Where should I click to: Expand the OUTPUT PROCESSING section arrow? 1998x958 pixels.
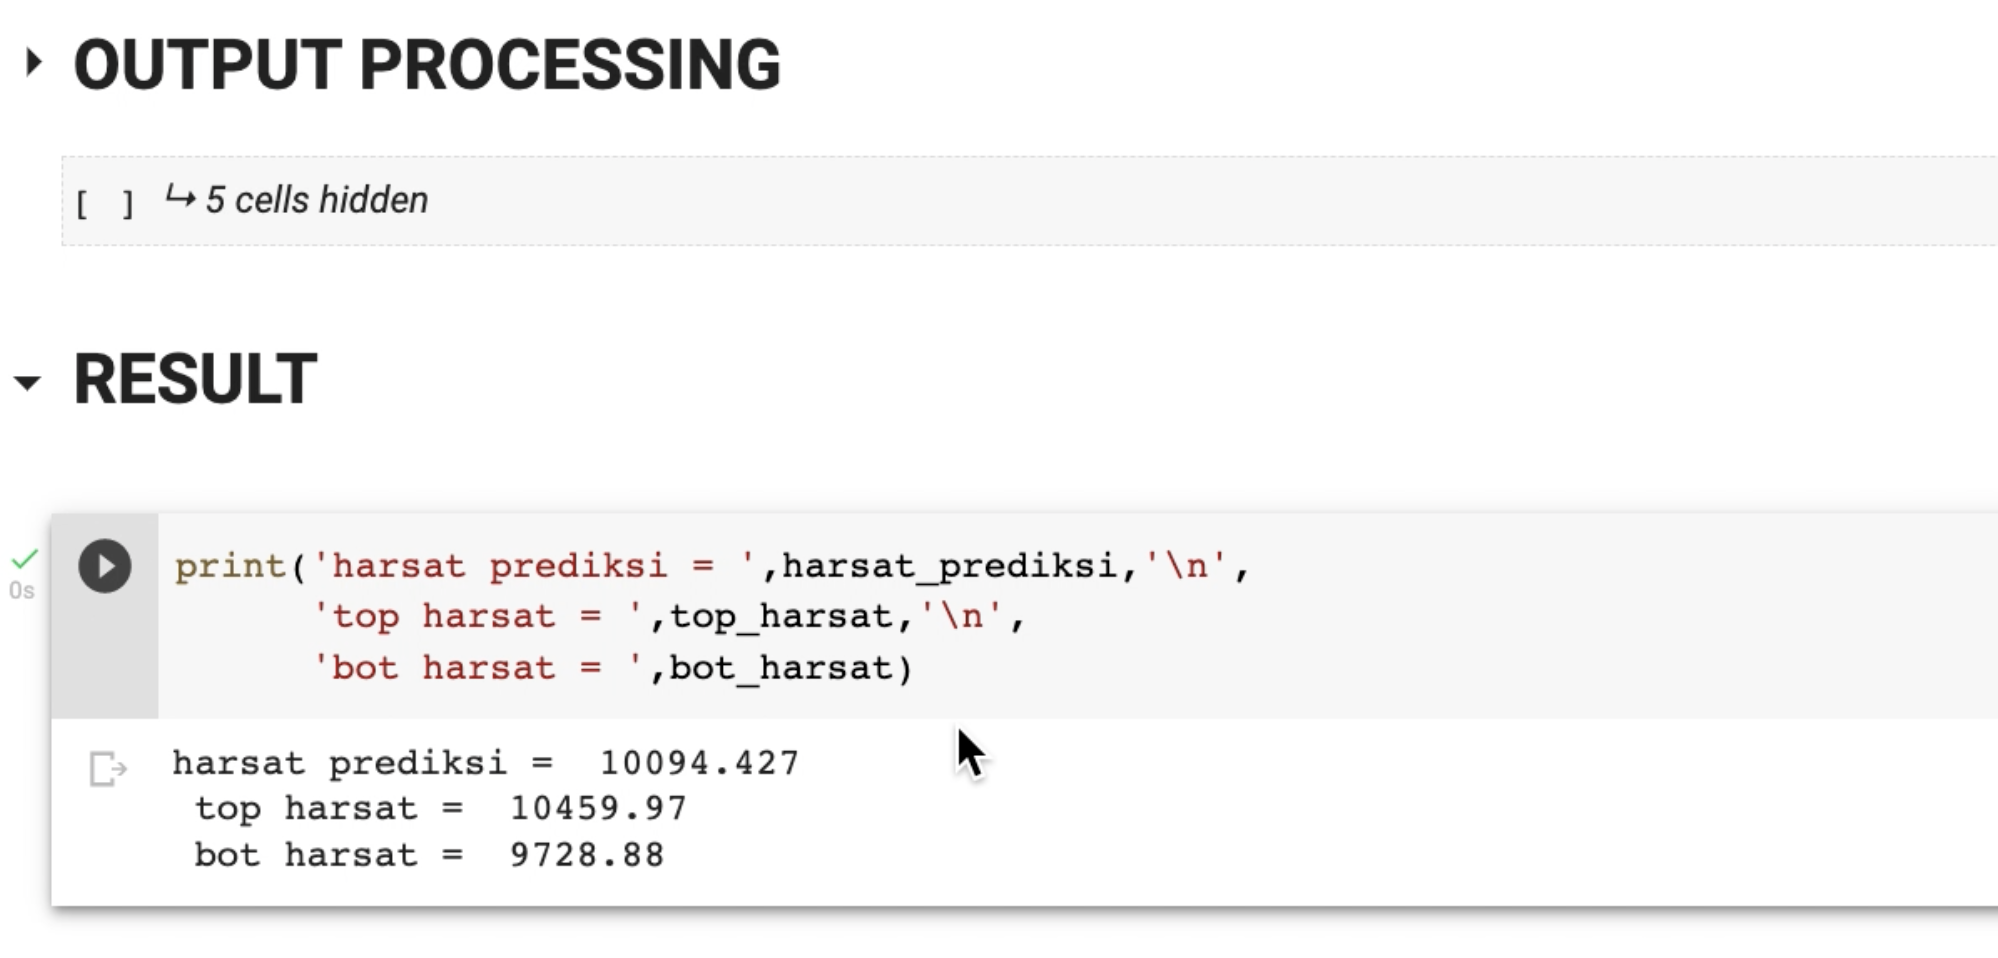tap(33, 63)
